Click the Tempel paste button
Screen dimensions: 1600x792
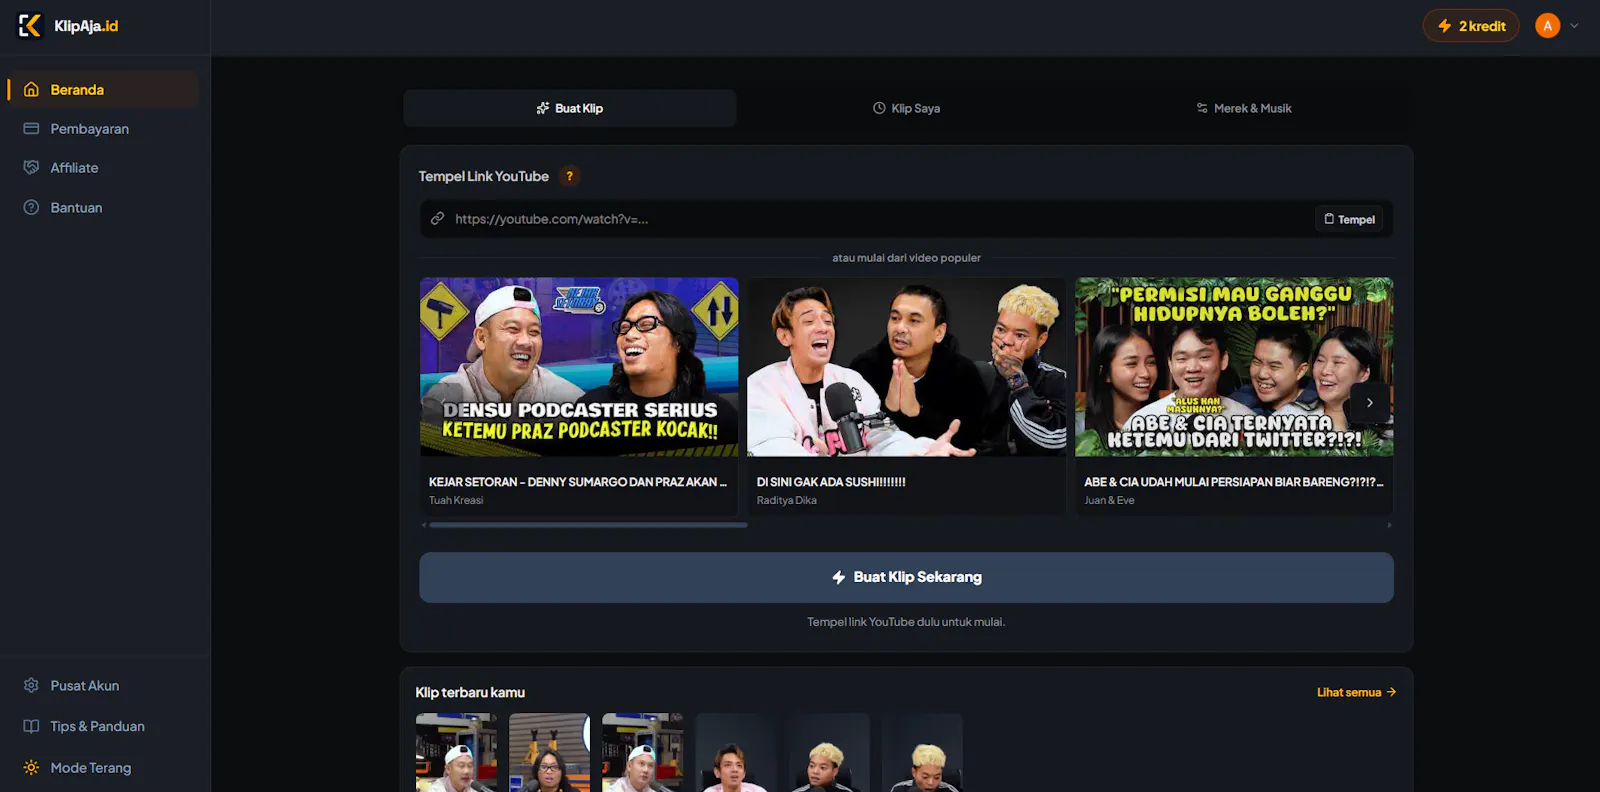(1349, 219)
